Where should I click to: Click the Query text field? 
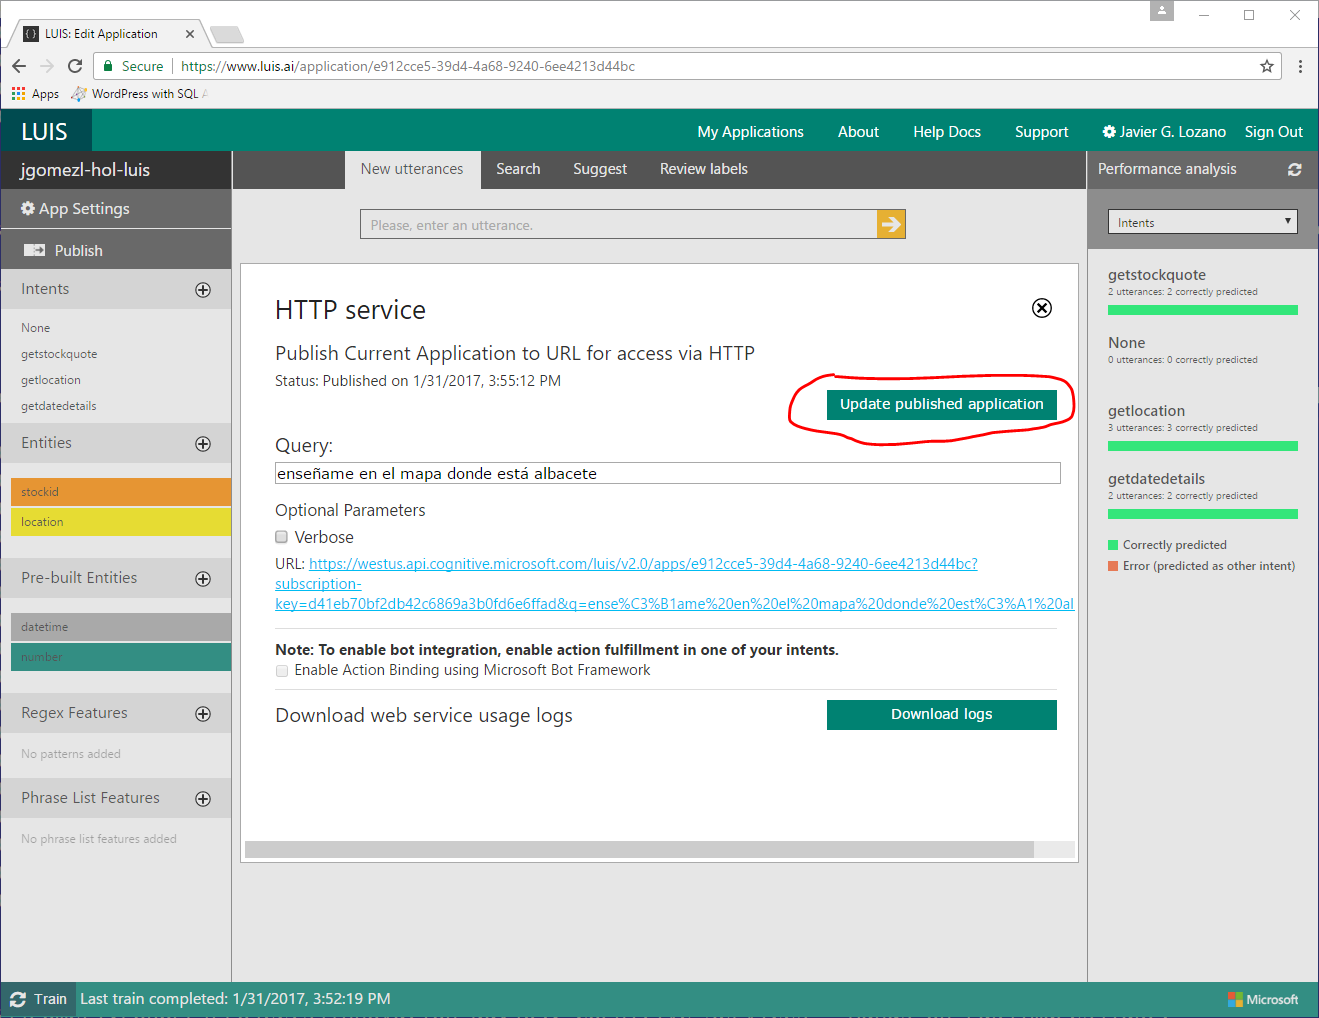point(668,473)
